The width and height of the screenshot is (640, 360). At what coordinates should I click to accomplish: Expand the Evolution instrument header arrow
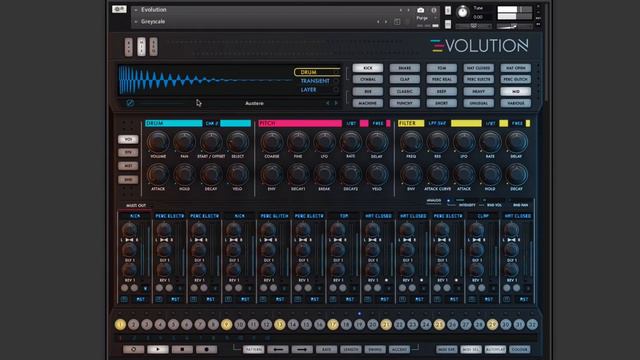pos(136,10)
